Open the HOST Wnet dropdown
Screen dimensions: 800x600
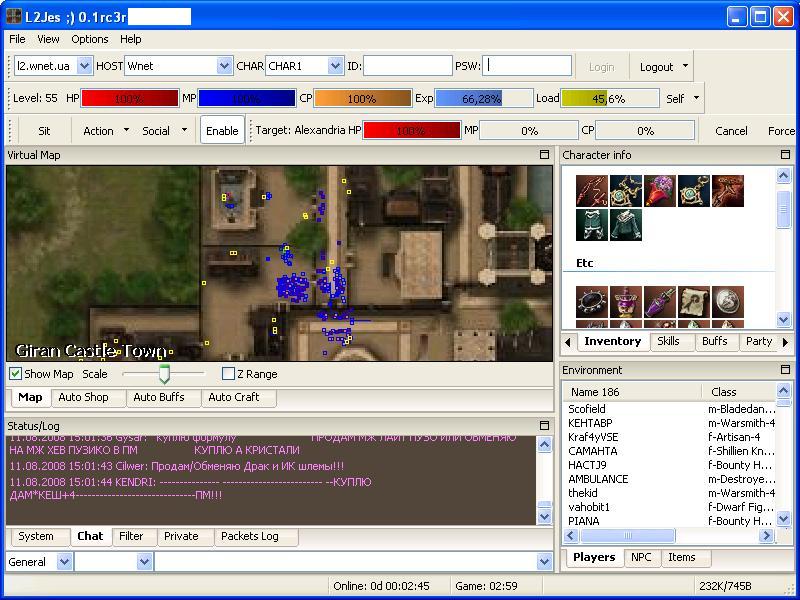click(x=224, y=66)
